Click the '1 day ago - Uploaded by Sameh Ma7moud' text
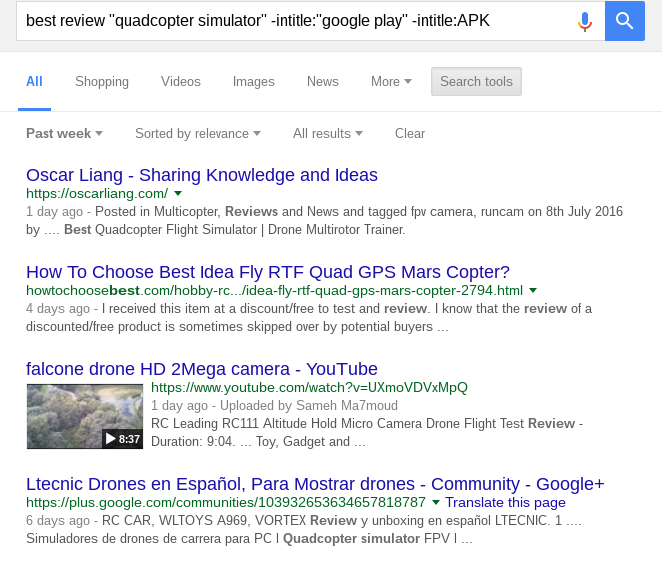 click(x=274, y=405)
